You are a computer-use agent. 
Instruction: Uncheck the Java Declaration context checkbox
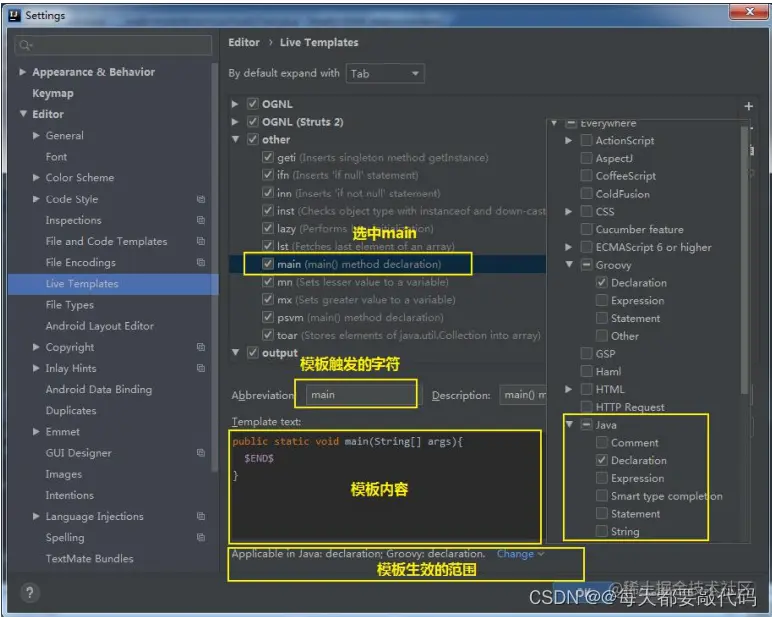601,460
